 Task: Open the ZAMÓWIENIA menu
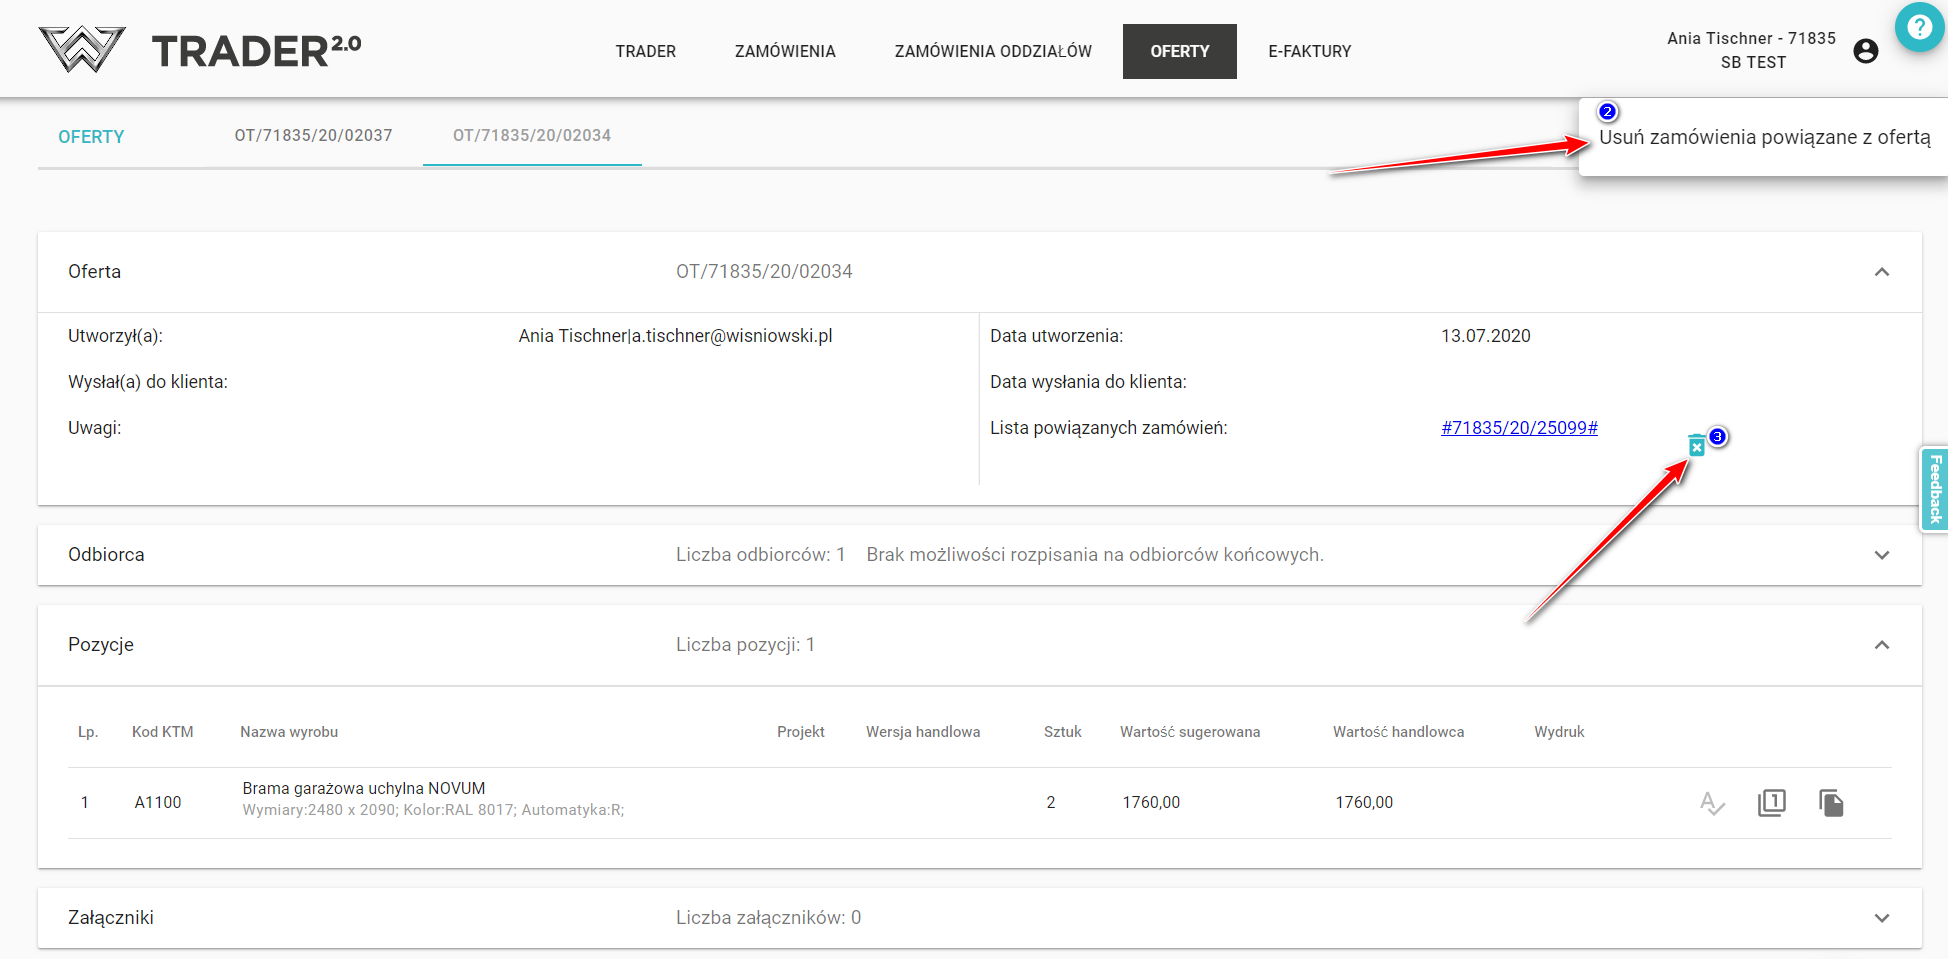coord(785,51)
